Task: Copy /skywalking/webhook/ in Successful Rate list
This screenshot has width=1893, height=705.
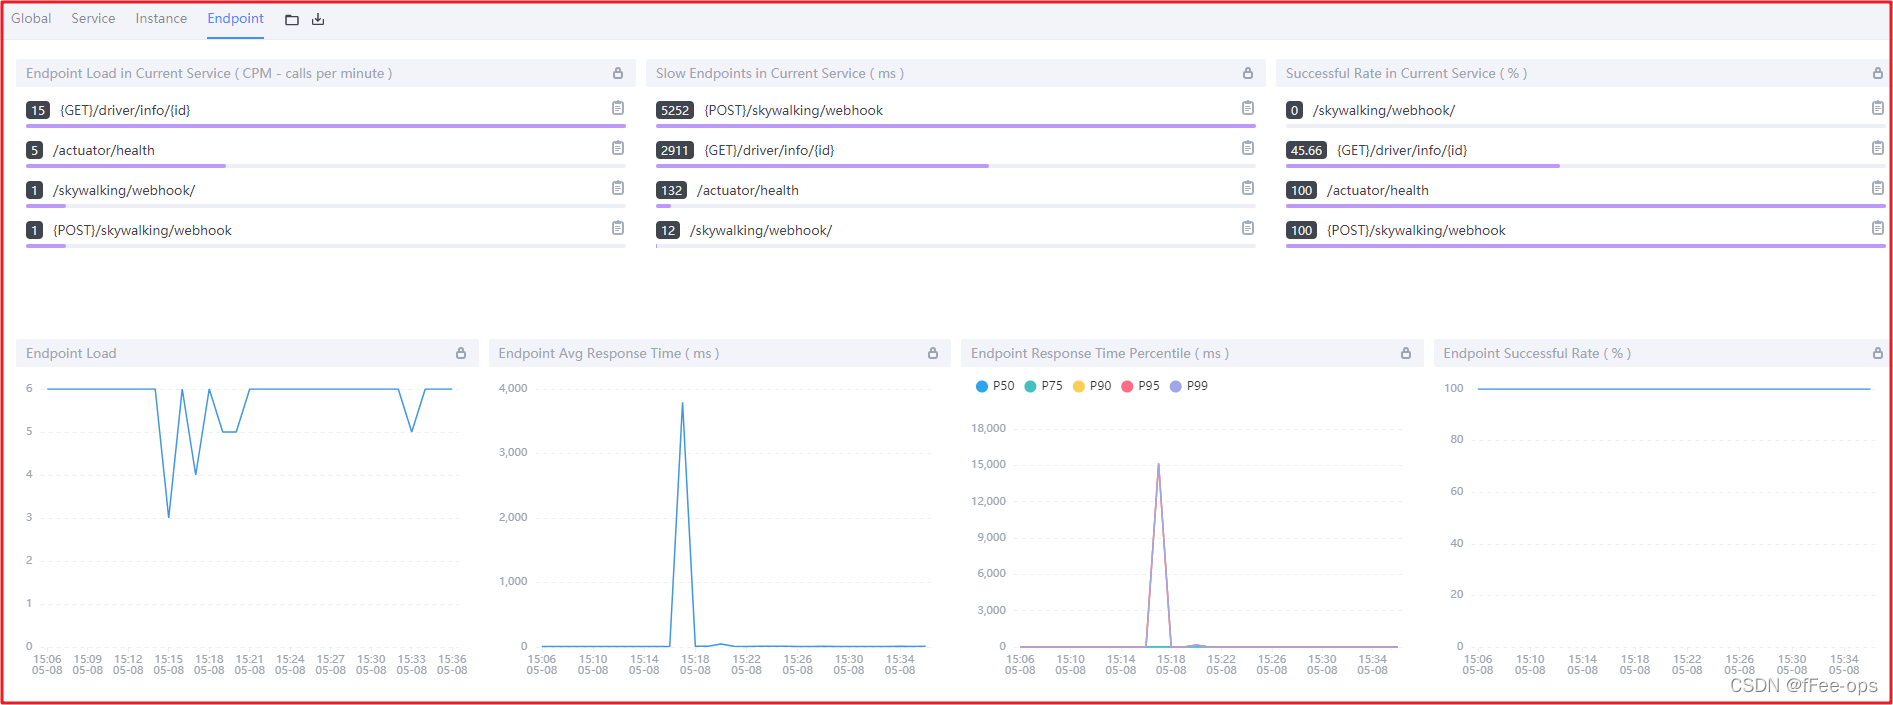Action: [1878, 108]
